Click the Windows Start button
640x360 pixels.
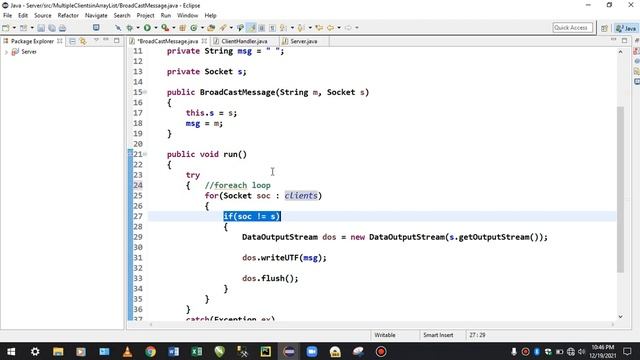(x=11, y=351)
